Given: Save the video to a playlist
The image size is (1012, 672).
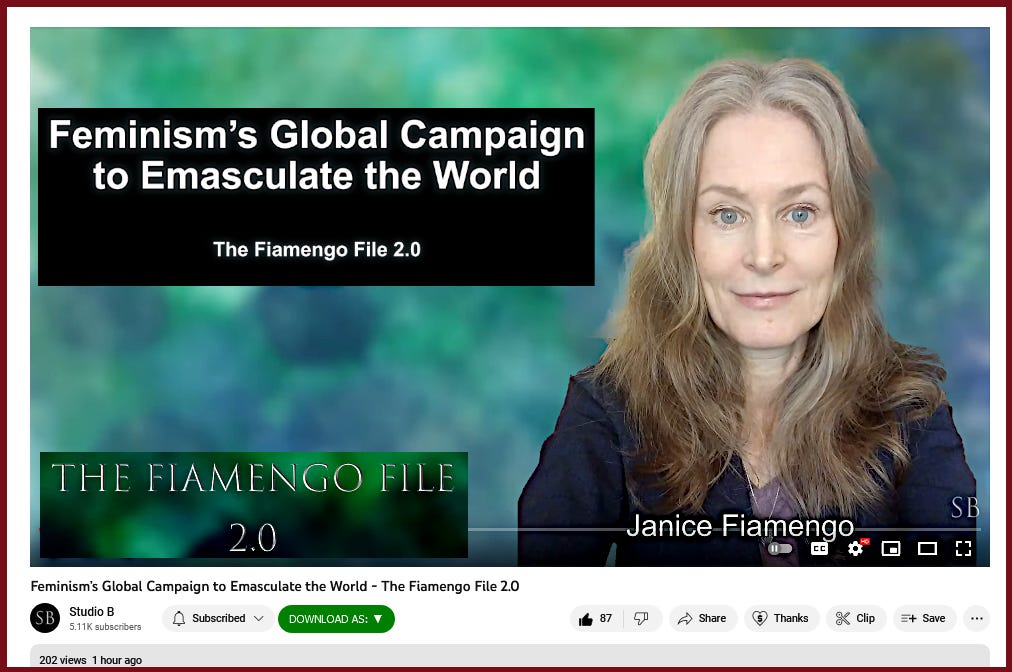Looking at the screenshot, I should coord(924,618).
